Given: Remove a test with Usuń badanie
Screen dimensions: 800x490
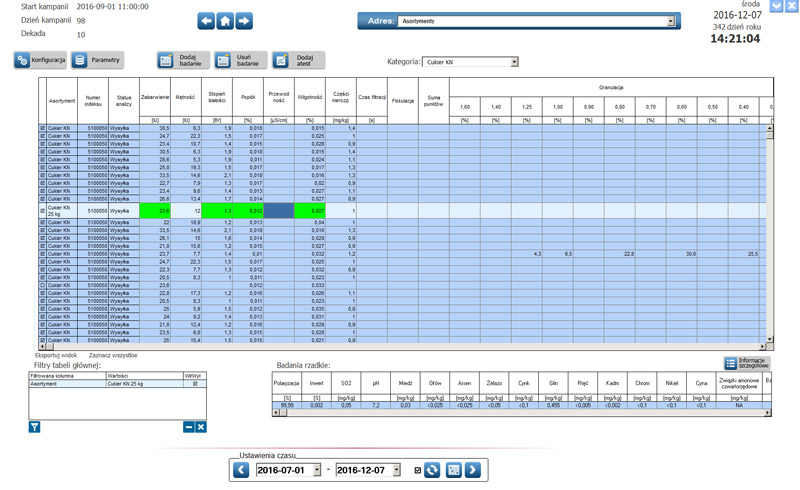Looking at the screenshot, I should coord(241,60).
